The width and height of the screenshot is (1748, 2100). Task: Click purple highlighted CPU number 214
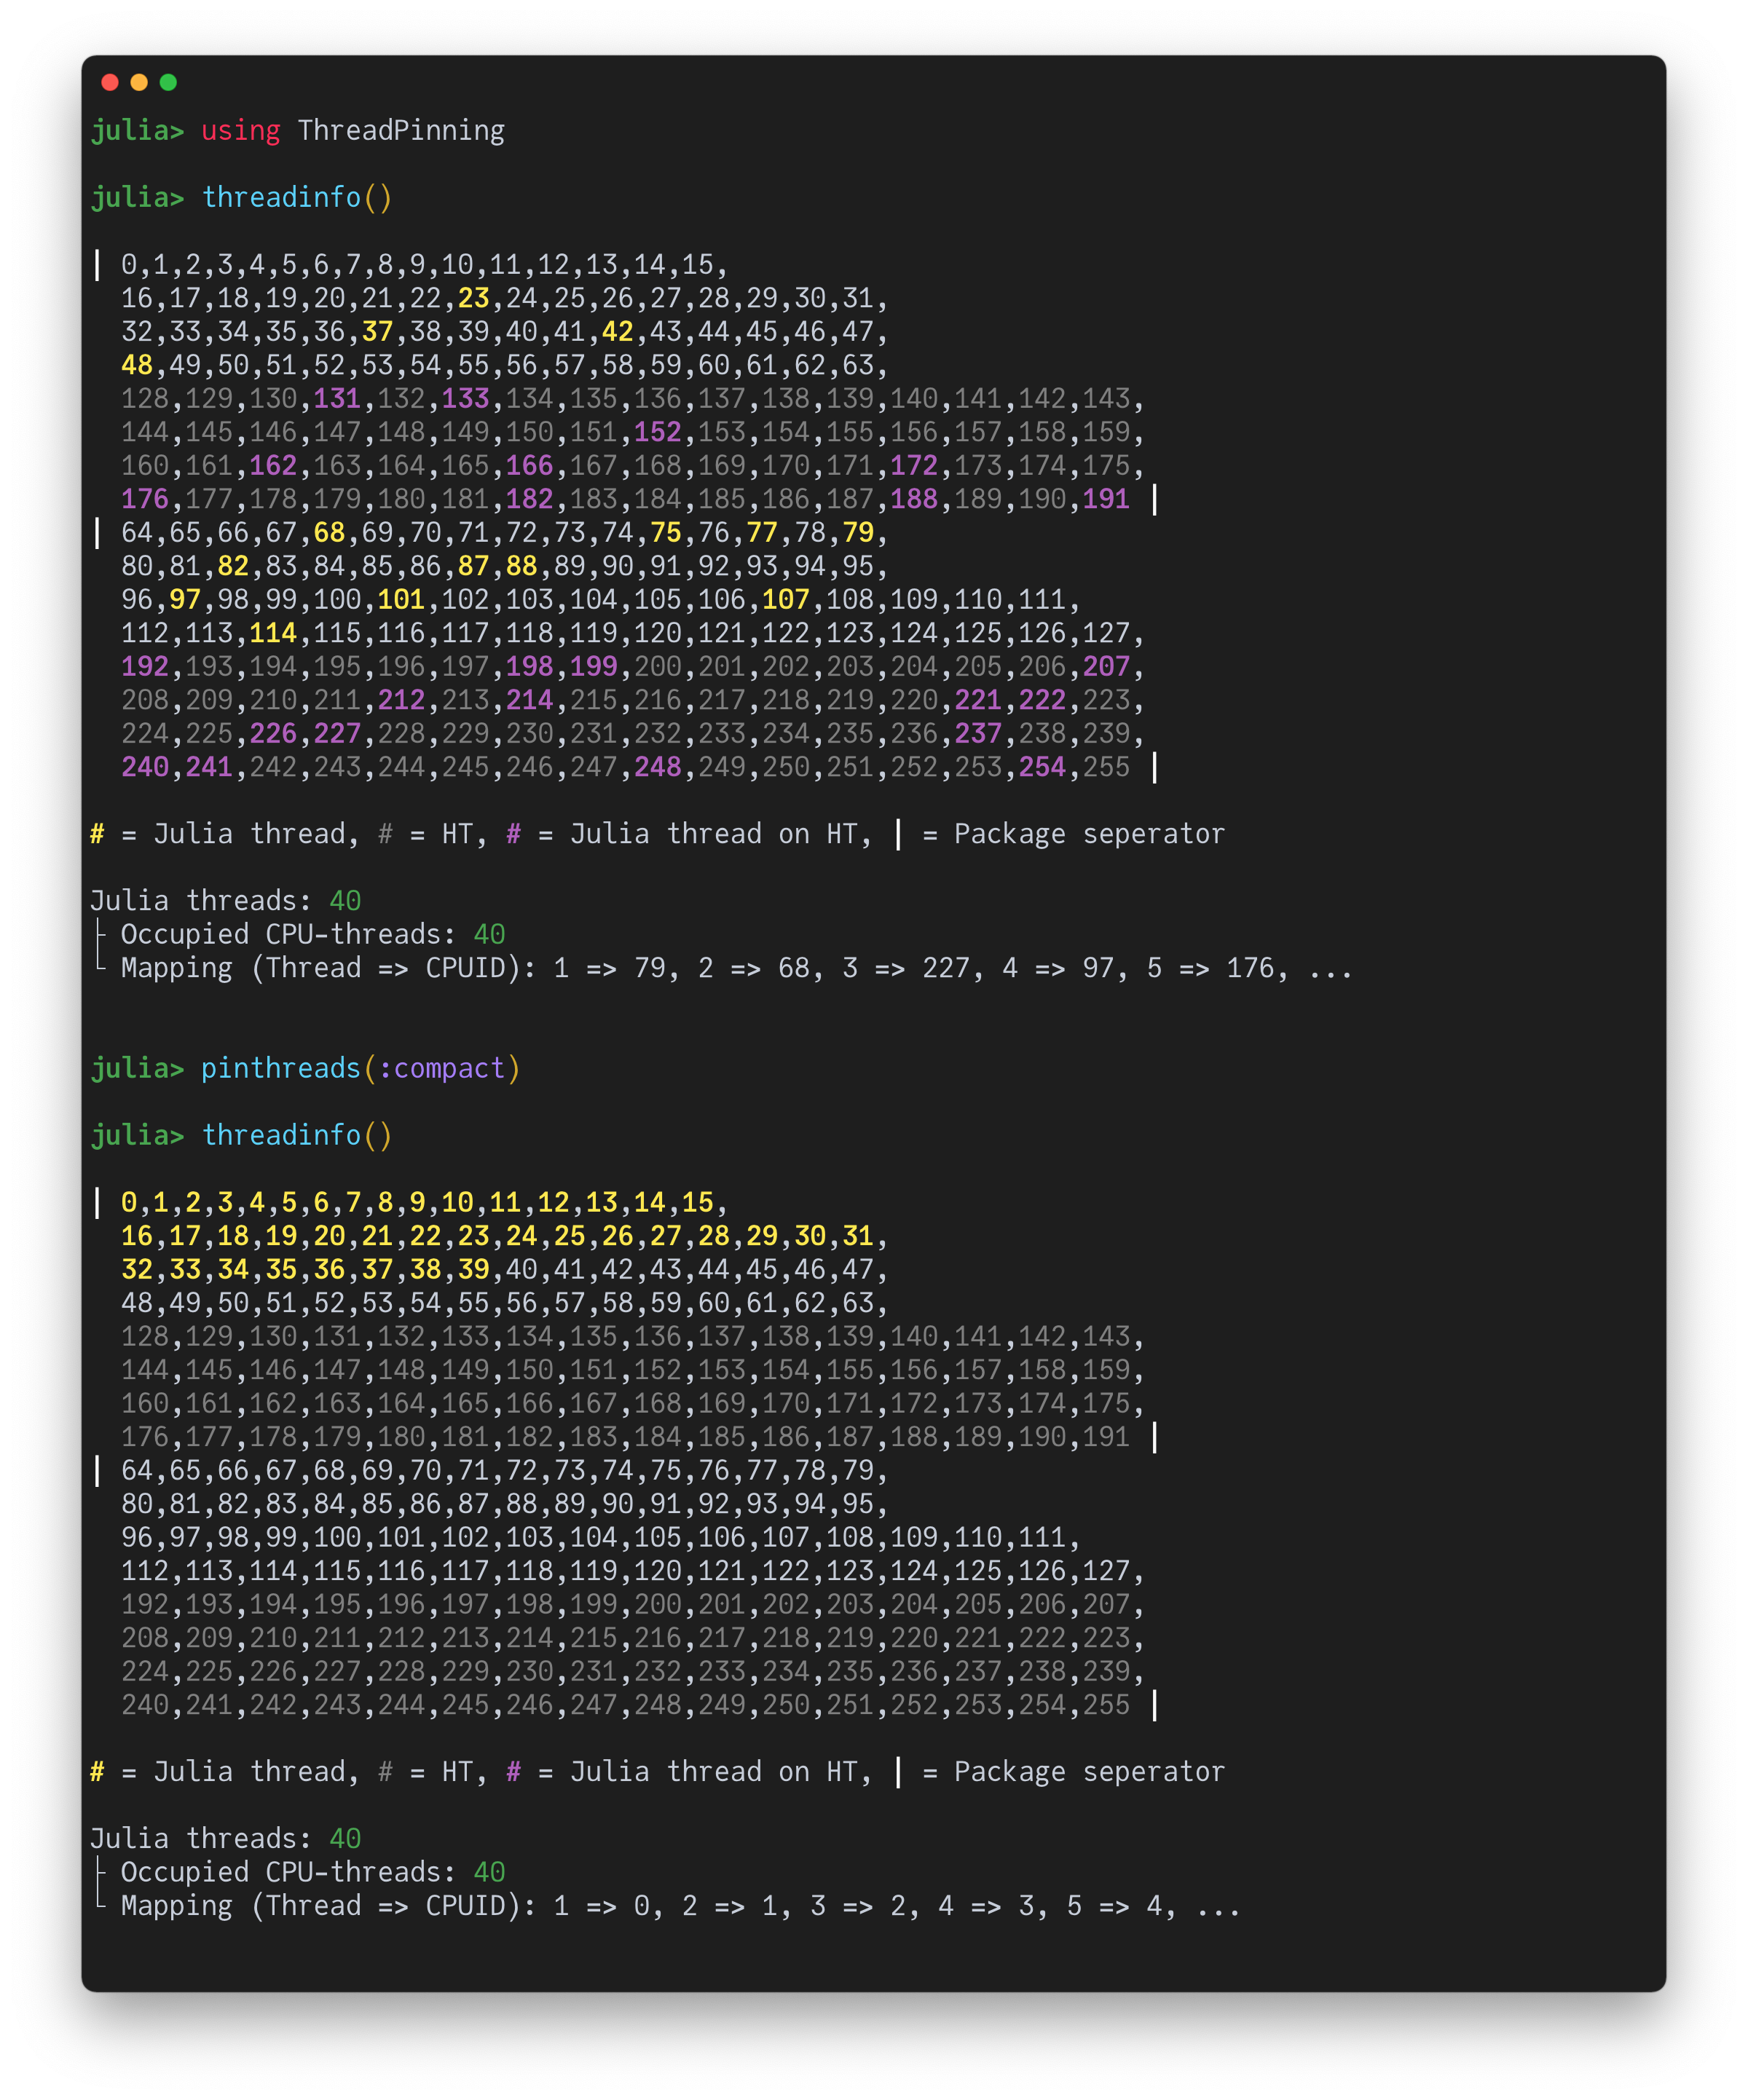click(x=529, y=700)
